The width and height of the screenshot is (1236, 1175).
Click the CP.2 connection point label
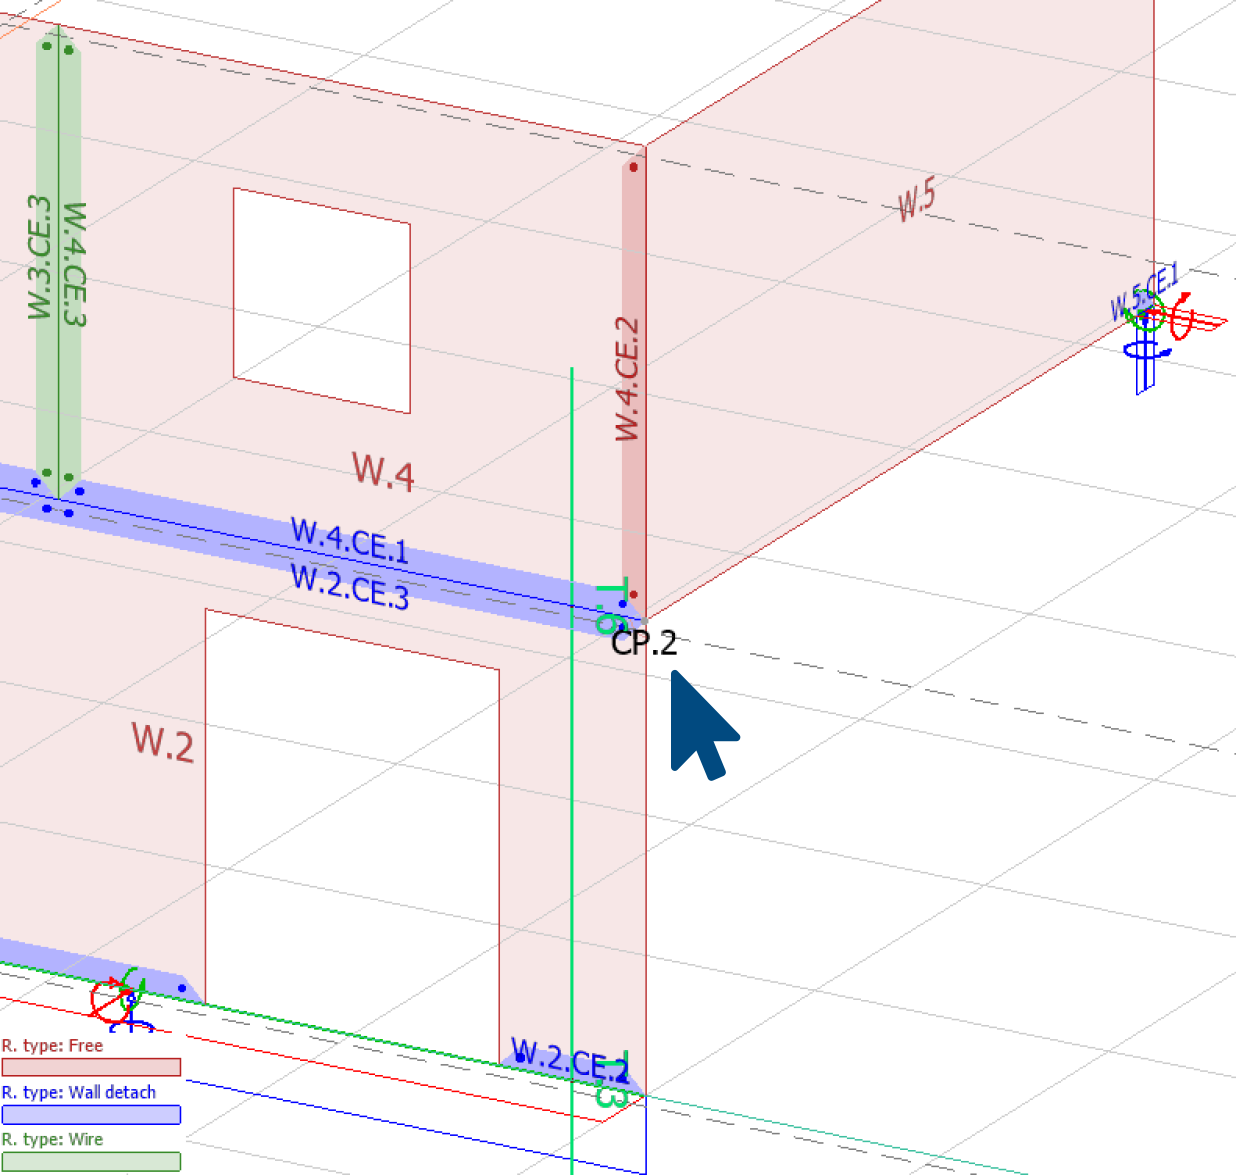644,642
